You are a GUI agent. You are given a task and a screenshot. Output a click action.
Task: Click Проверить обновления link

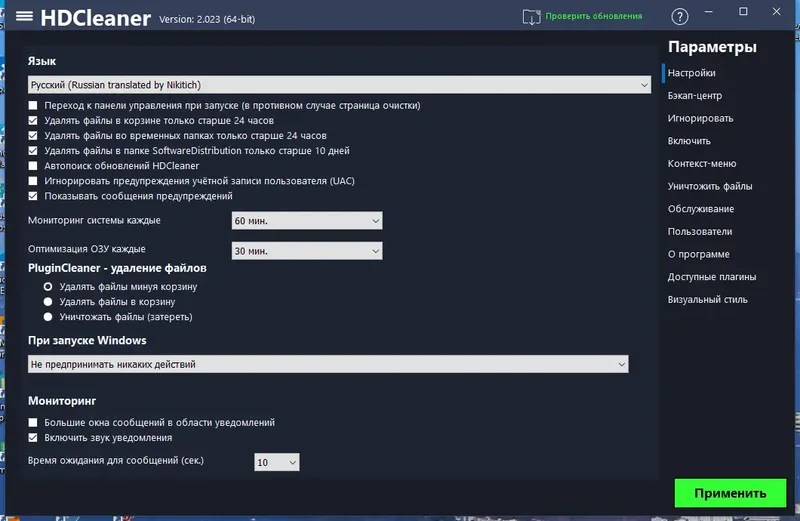[x=594, y=16]
